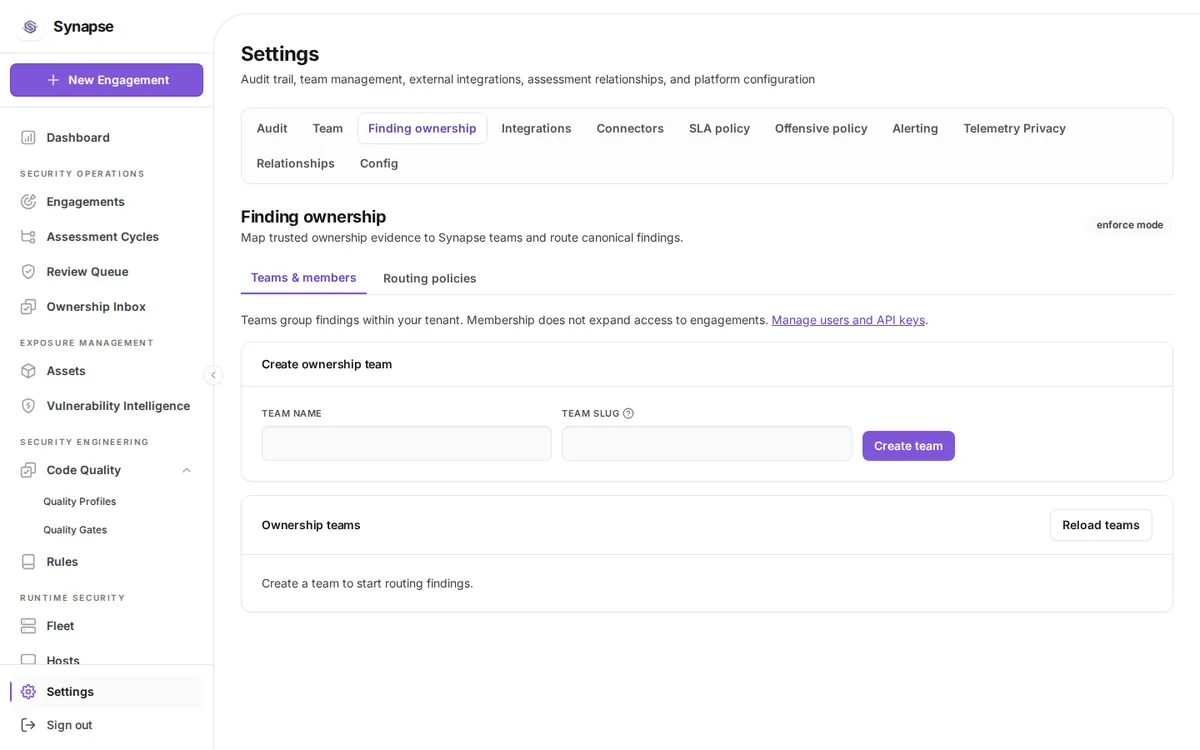The image size is (1200, 750).
Task: Open the SLA policy tab
Action: pos(719,128)
